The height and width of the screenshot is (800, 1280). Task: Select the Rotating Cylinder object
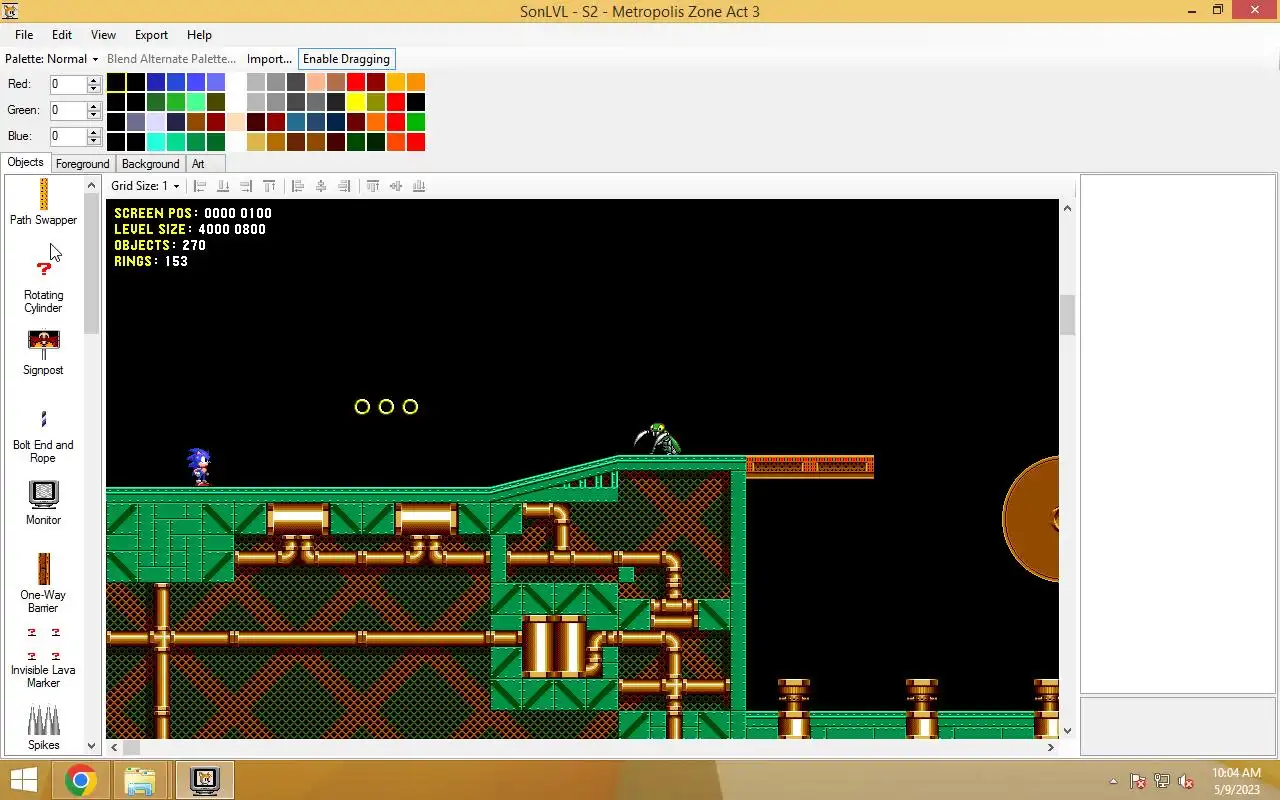tap(43, 286)
